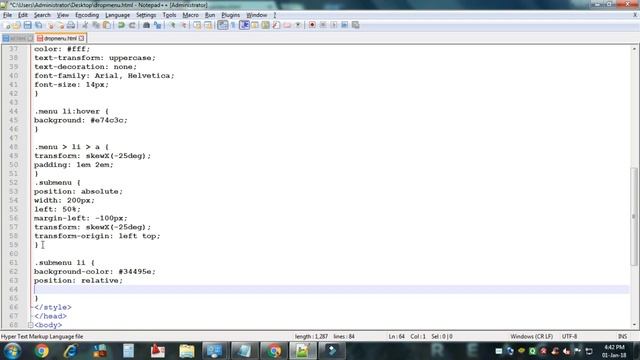Open the Encoding menu
This screenshot has width=640, height=360.
(x=87, y=15)
